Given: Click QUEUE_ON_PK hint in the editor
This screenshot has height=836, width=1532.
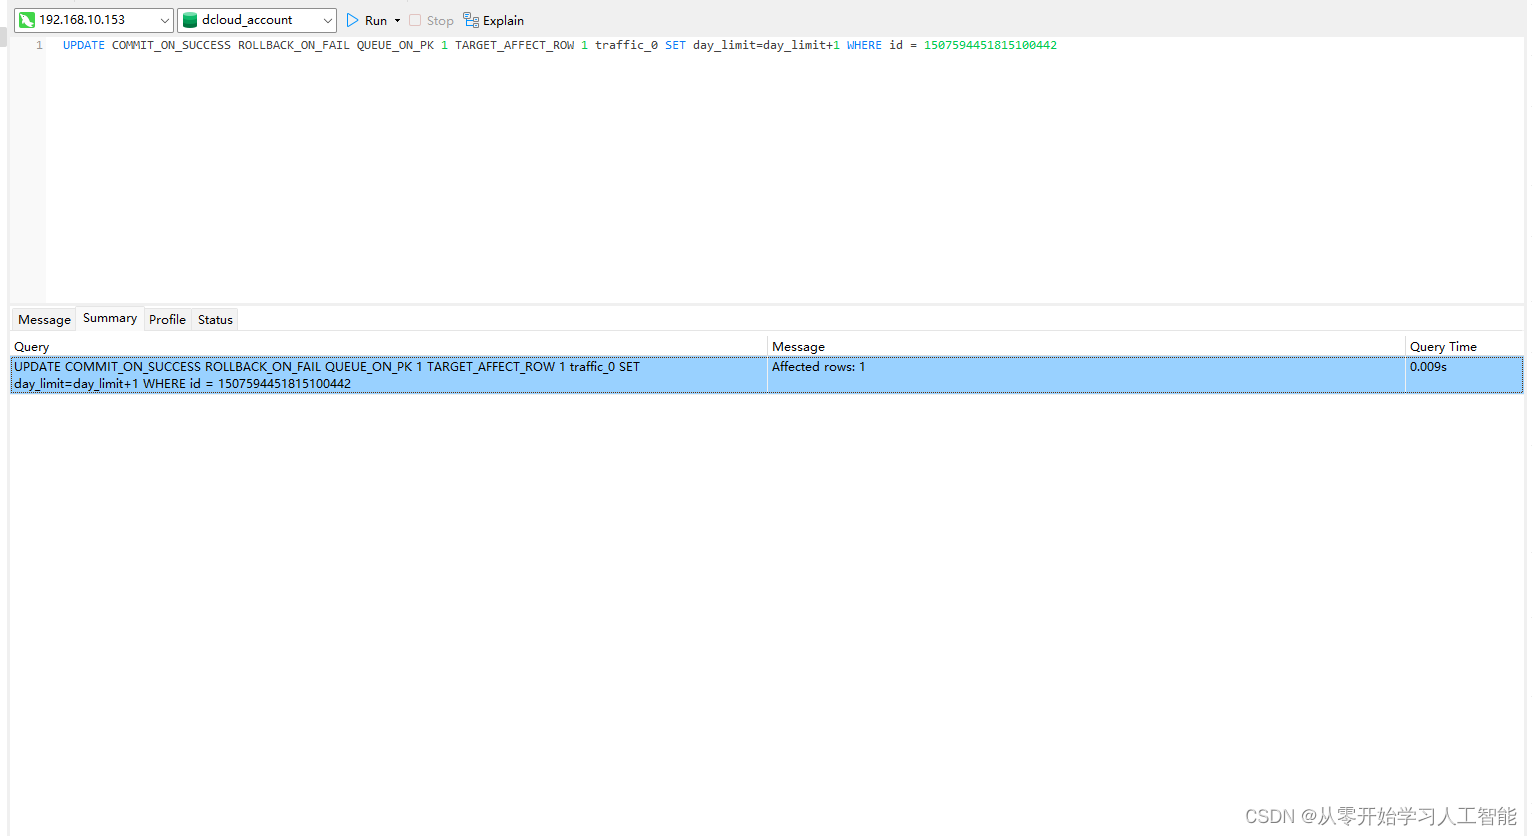Looking at the screenshot, I should 395,45.
